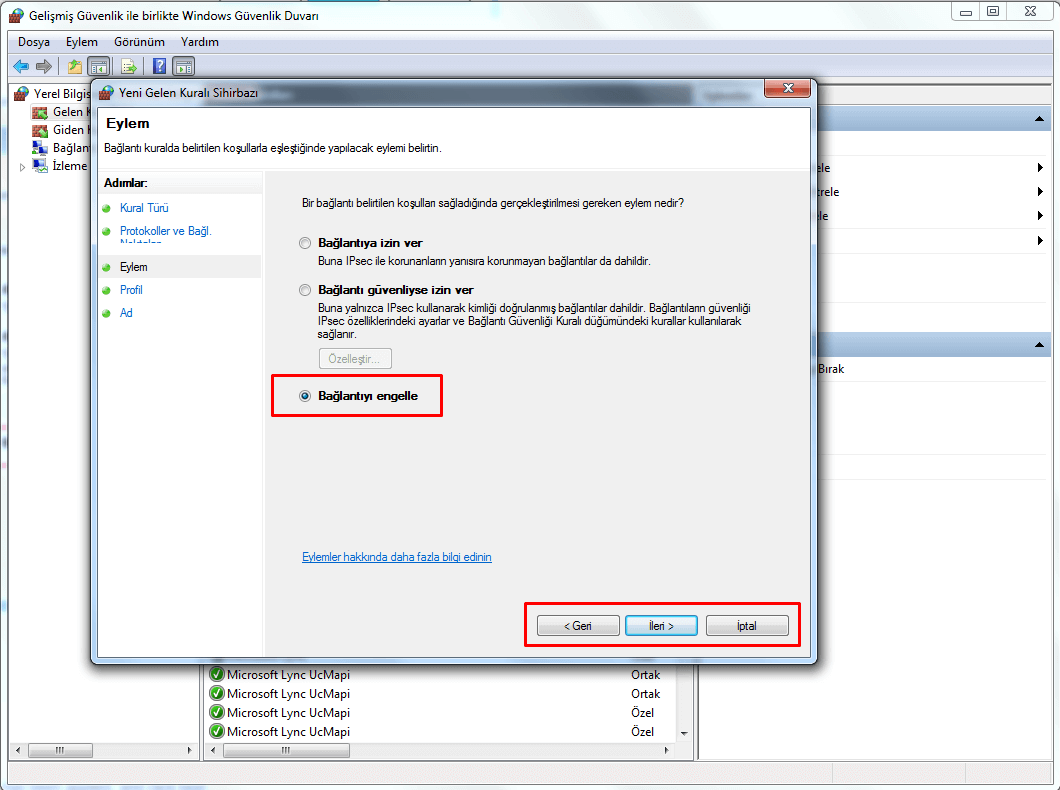Toggle the show/hide console tree toolbar icon
The image size is (1060, 790).
[98, 66]
